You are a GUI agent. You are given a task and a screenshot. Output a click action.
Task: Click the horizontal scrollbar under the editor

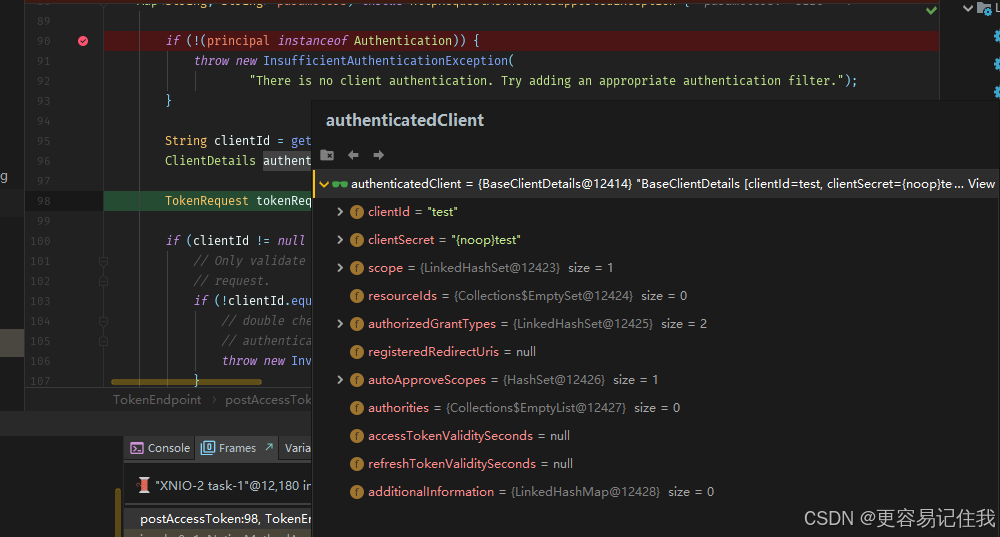186,382
